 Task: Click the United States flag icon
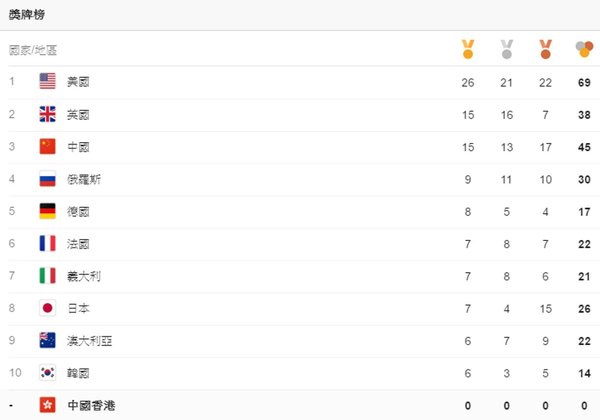tap(47, 81)
